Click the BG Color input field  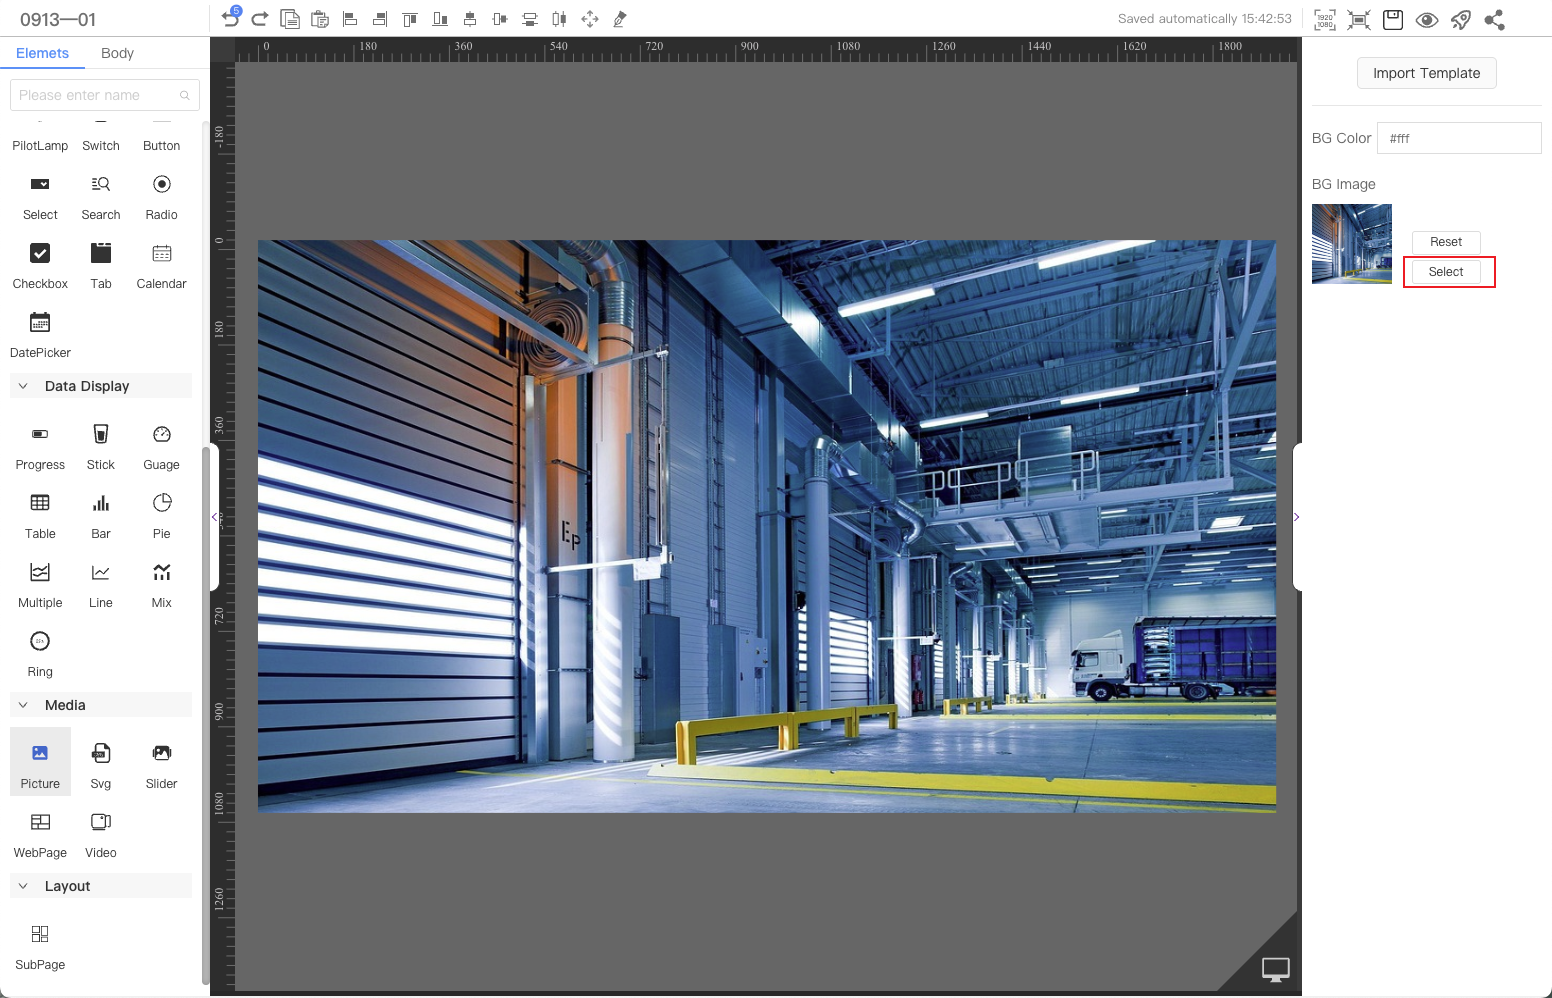[1458, 138]
